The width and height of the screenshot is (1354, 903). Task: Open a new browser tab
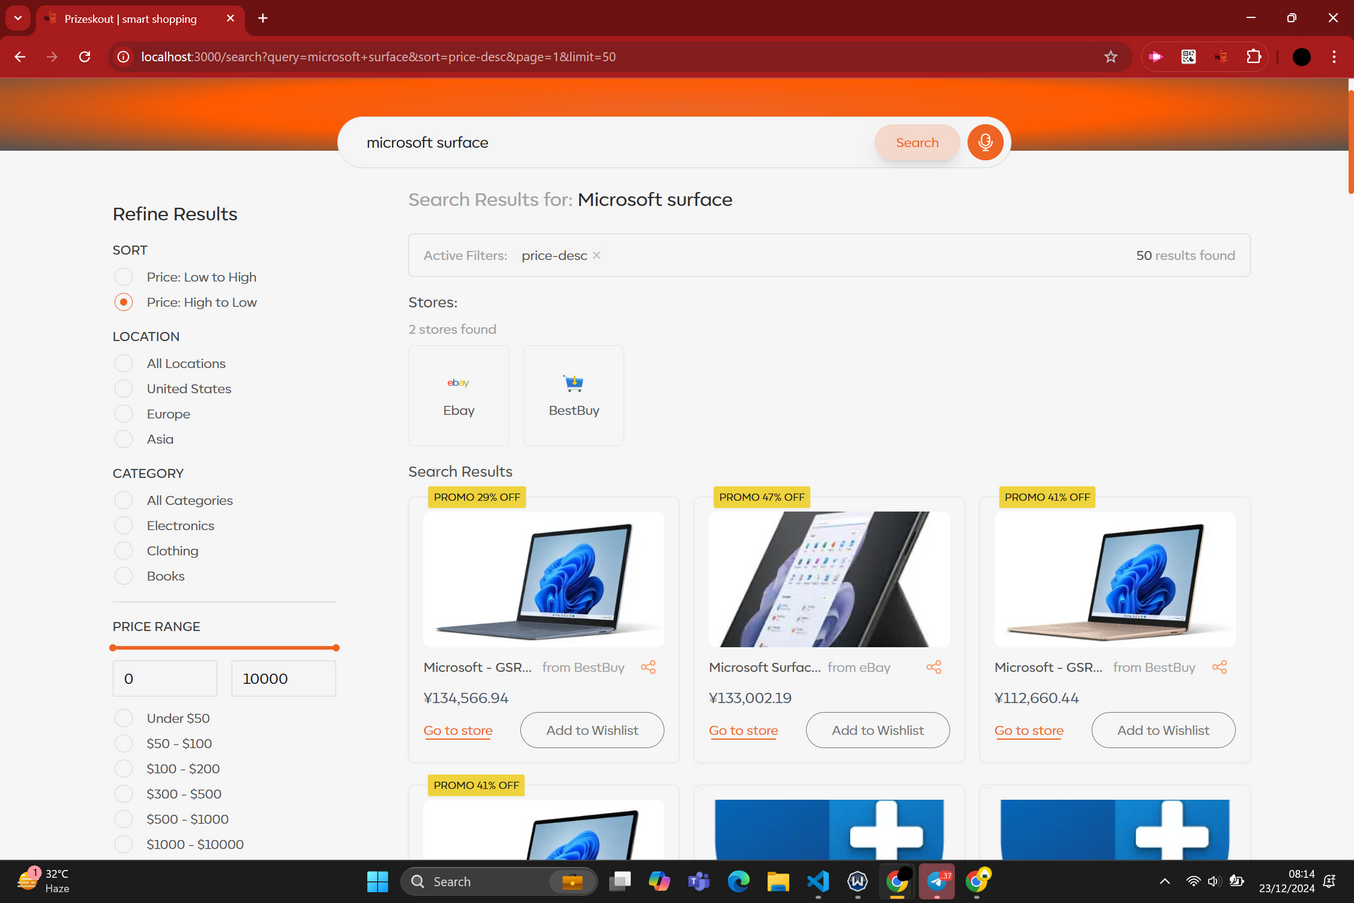(263, 18)
